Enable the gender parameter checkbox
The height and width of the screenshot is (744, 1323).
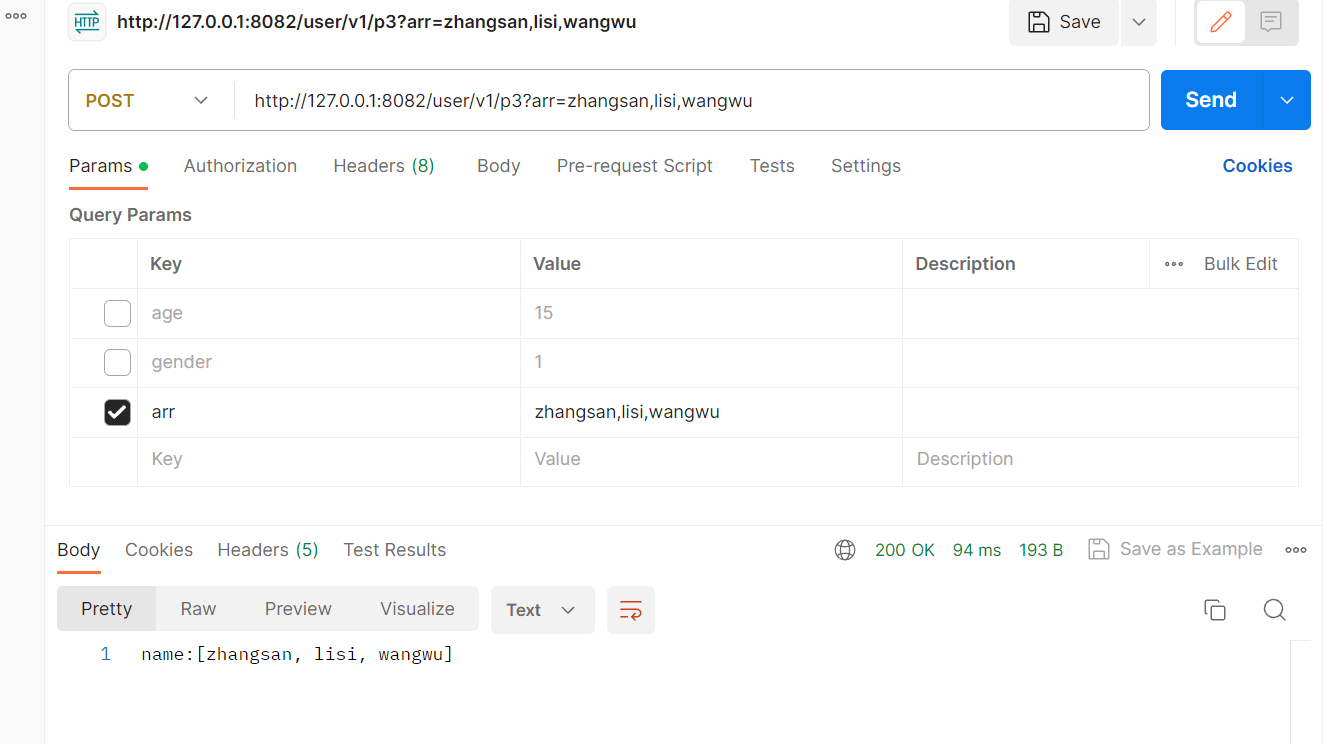(x=118, y=362)
